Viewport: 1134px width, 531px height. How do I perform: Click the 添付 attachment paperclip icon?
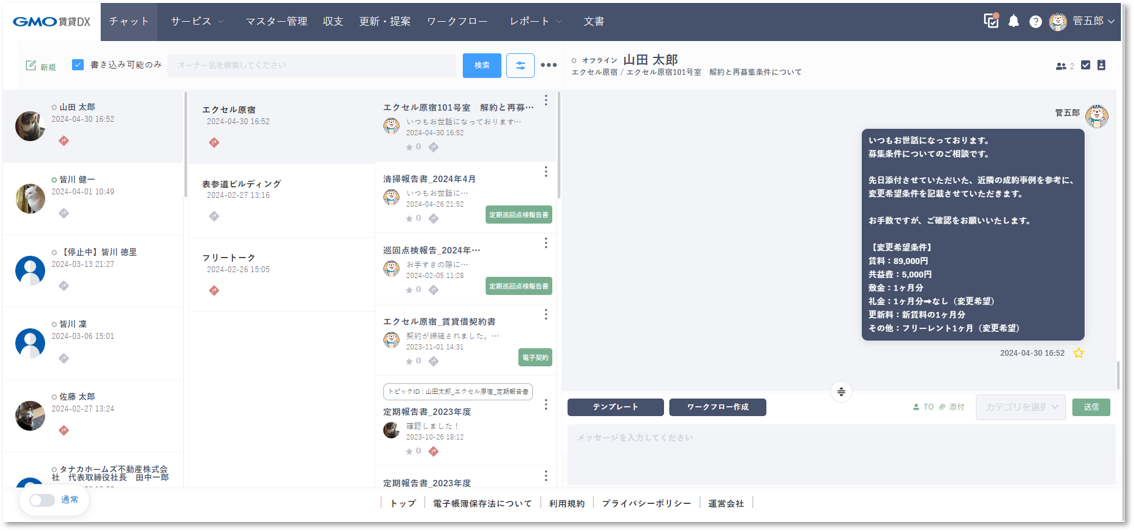click(x=943, y=407)
